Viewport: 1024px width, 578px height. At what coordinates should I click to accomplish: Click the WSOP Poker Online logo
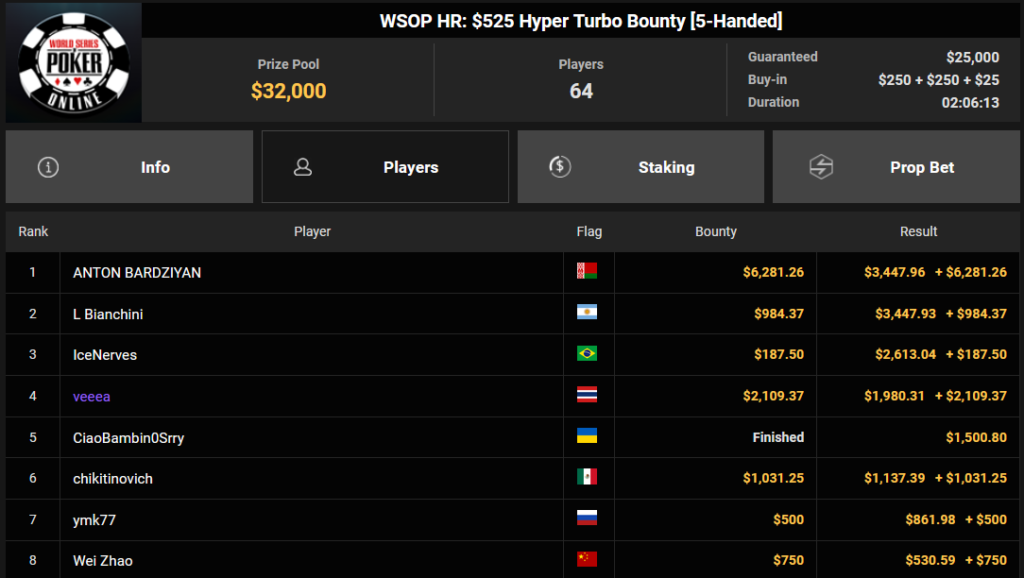(74, 63)
